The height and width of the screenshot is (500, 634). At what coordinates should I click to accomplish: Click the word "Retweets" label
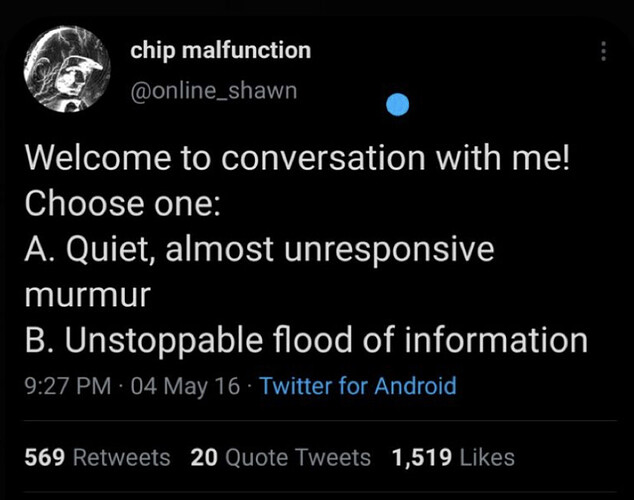coord(122,458)
